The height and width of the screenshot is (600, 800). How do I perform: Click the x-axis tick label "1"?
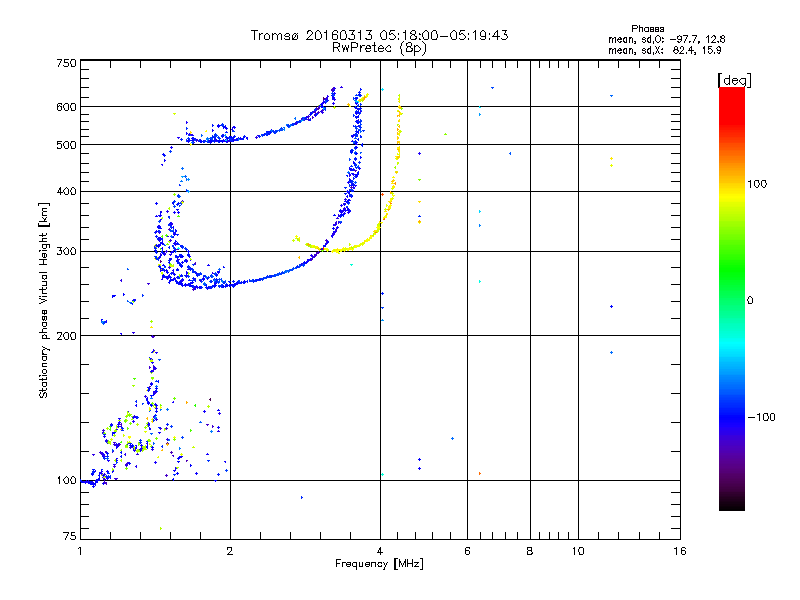tap(80, 551)
